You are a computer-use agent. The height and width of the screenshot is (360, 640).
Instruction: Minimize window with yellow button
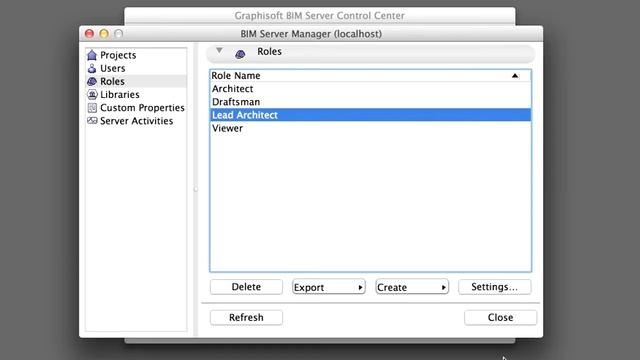point(104,33)
